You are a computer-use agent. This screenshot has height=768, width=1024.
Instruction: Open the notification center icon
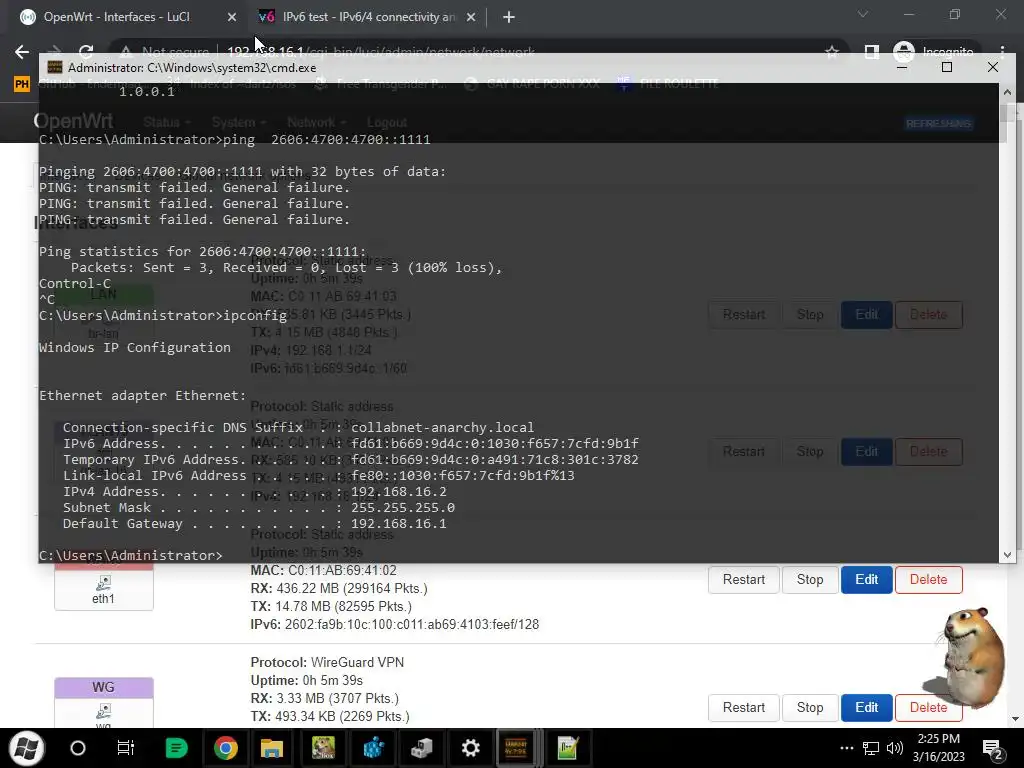[x=993, y=749]
